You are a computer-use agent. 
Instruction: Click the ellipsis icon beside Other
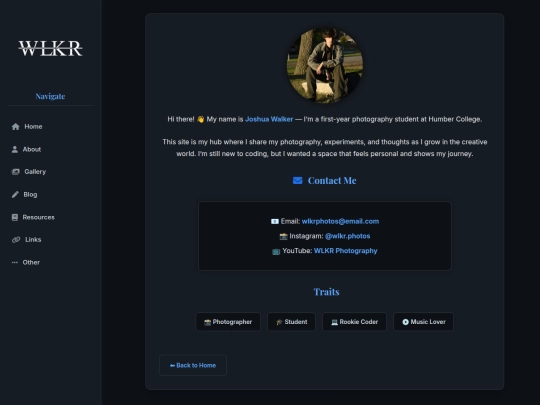(x=15, y=262)
